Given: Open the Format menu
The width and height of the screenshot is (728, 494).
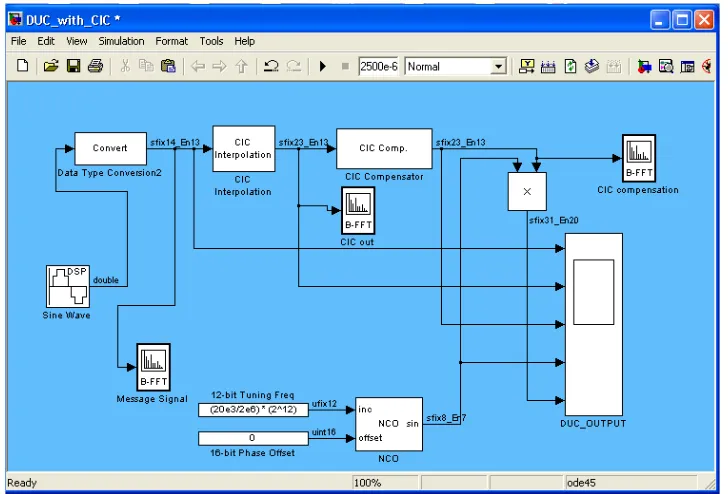Looking at the screenshot, I should 172,41.
